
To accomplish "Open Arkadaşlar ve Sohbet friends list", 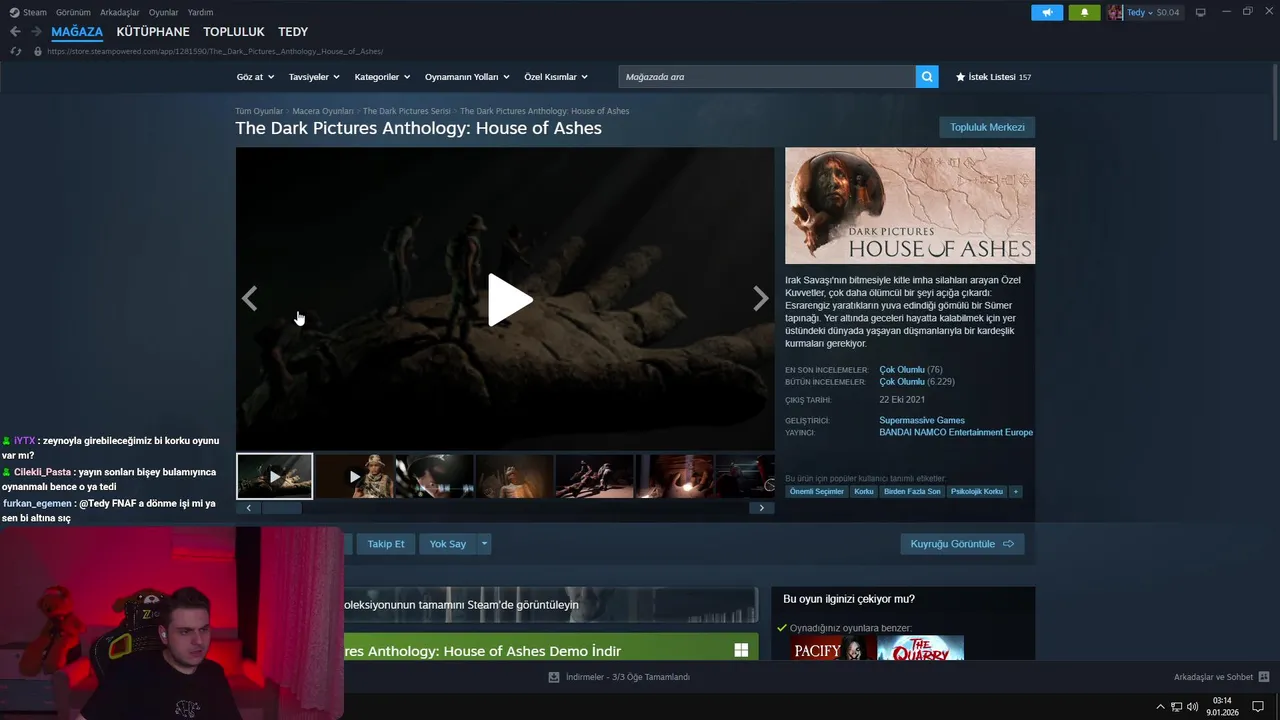I will coord(1221,677).
